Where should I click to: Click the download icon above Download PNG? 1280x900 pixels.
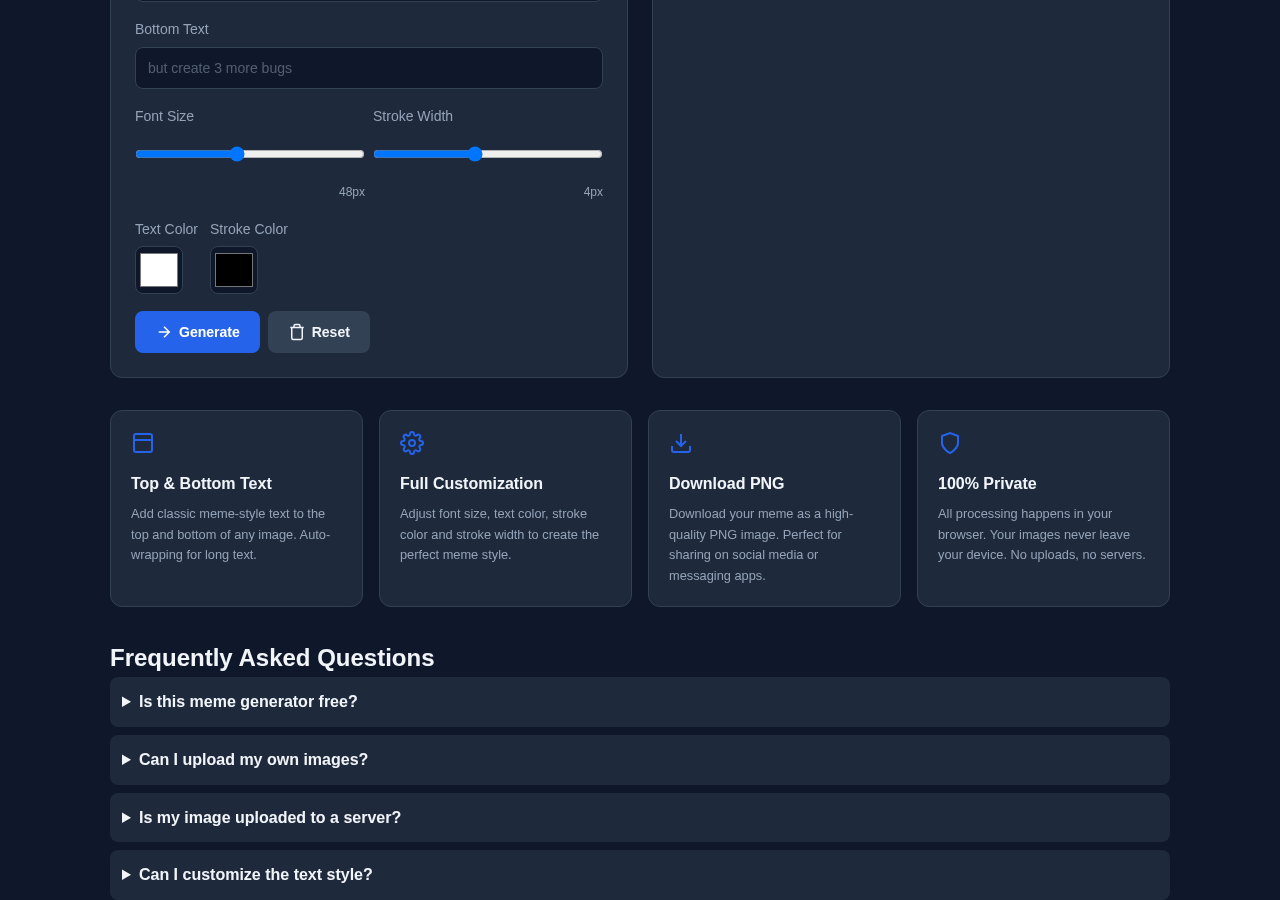point(681,443)
